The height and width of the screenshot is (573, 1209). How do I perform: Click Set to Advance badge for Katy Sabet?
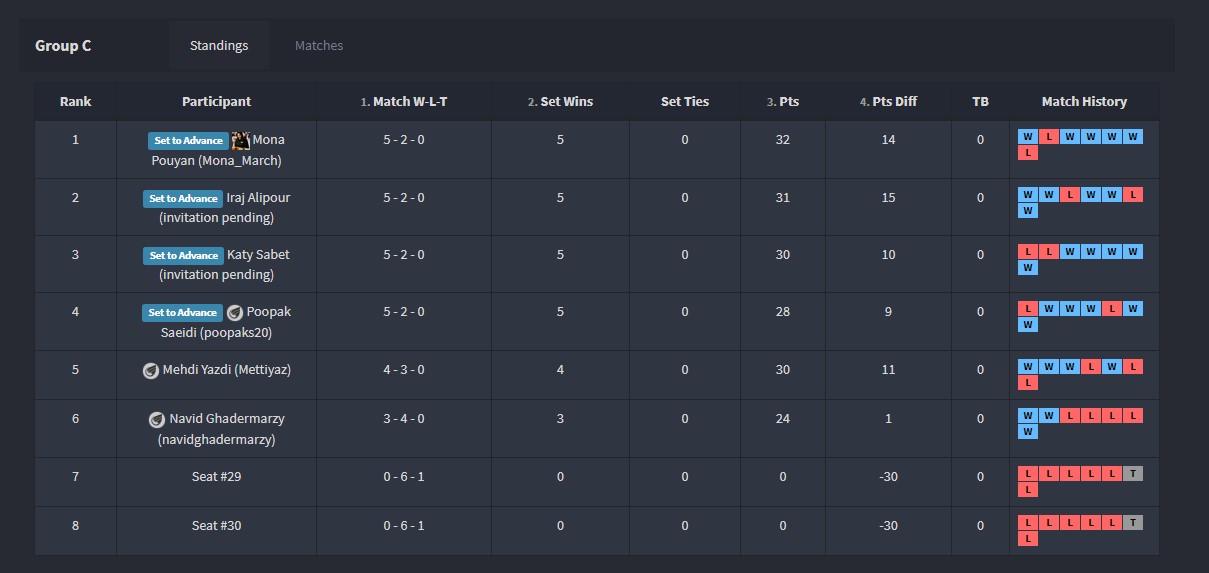(x=183, y=255)
